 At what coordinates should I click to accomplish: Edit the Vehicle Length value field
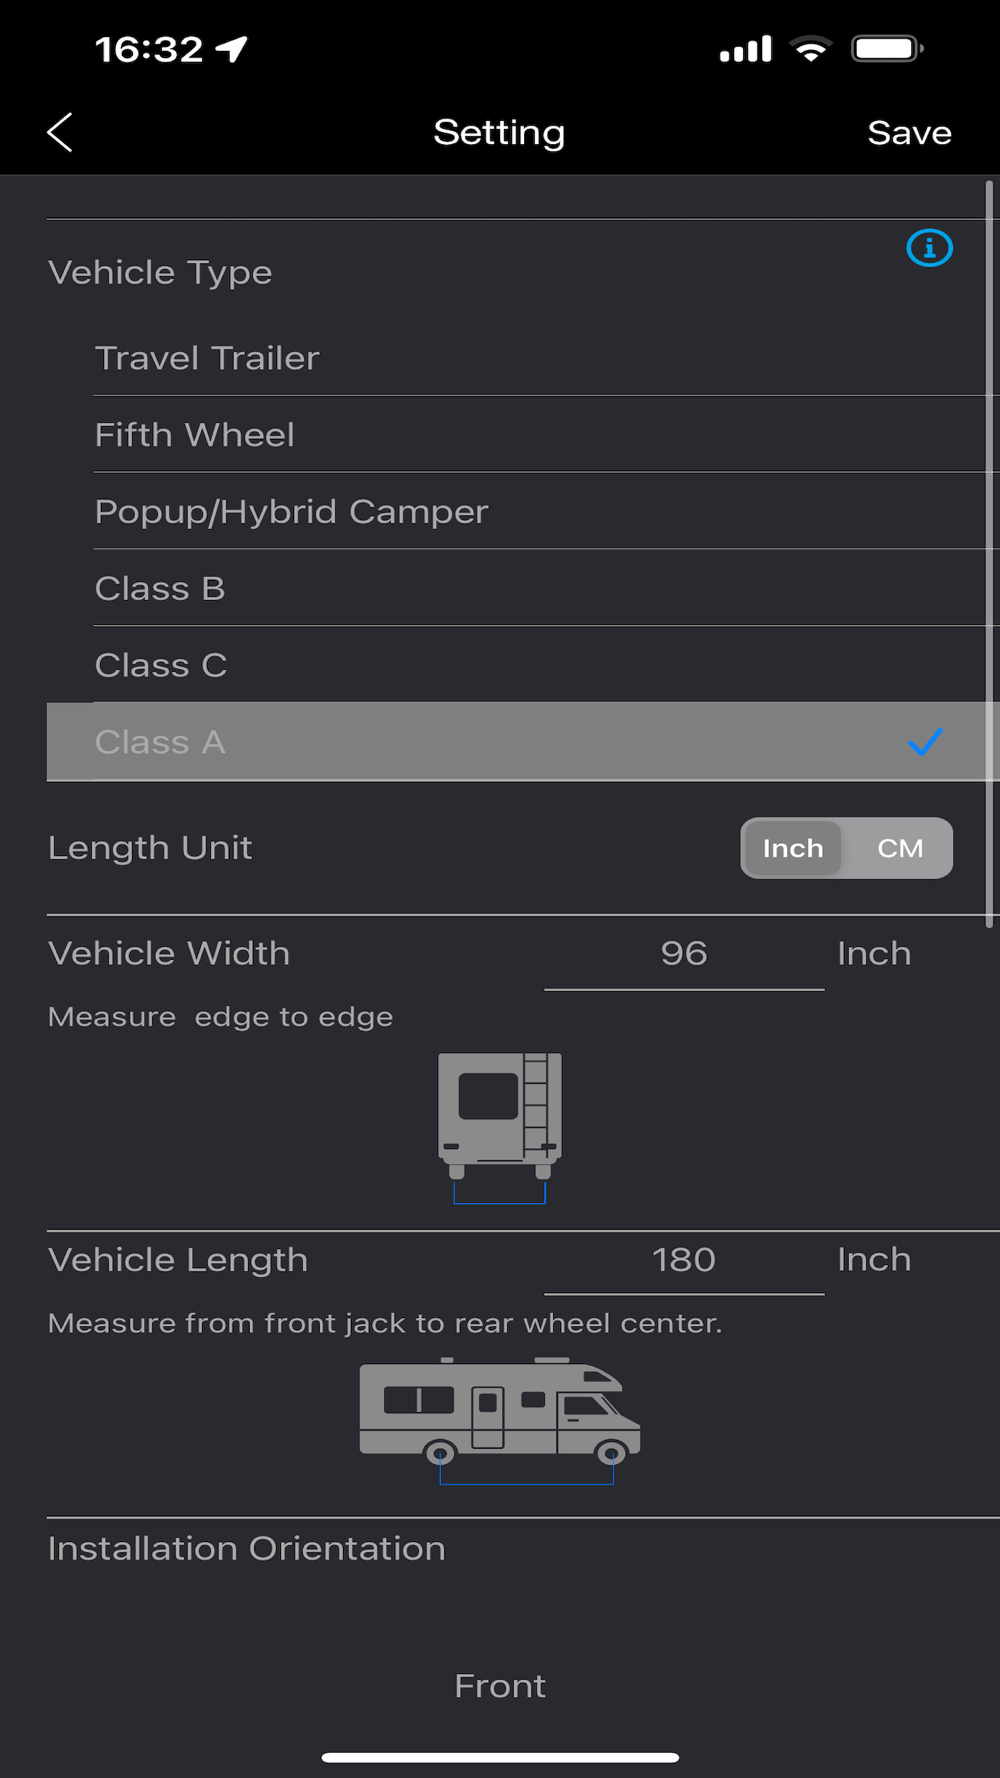pos(684,1260)
